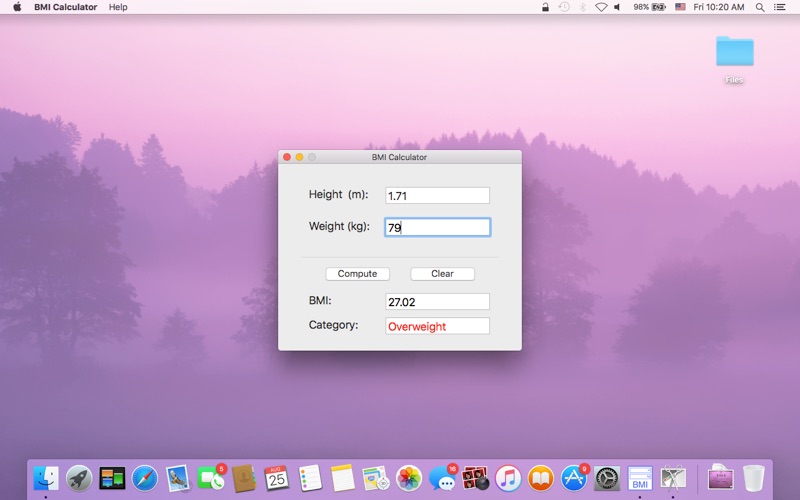This screenshot has height=500, width=800.
Task: Open Finder from the dock
Action: tap(46, 479)
